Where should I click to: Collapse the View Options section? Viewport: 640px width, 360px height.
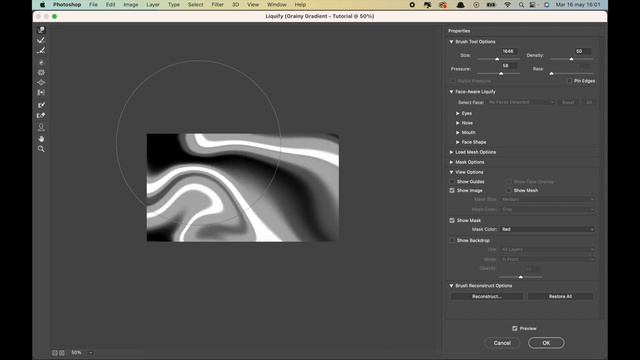click(451, 172)
